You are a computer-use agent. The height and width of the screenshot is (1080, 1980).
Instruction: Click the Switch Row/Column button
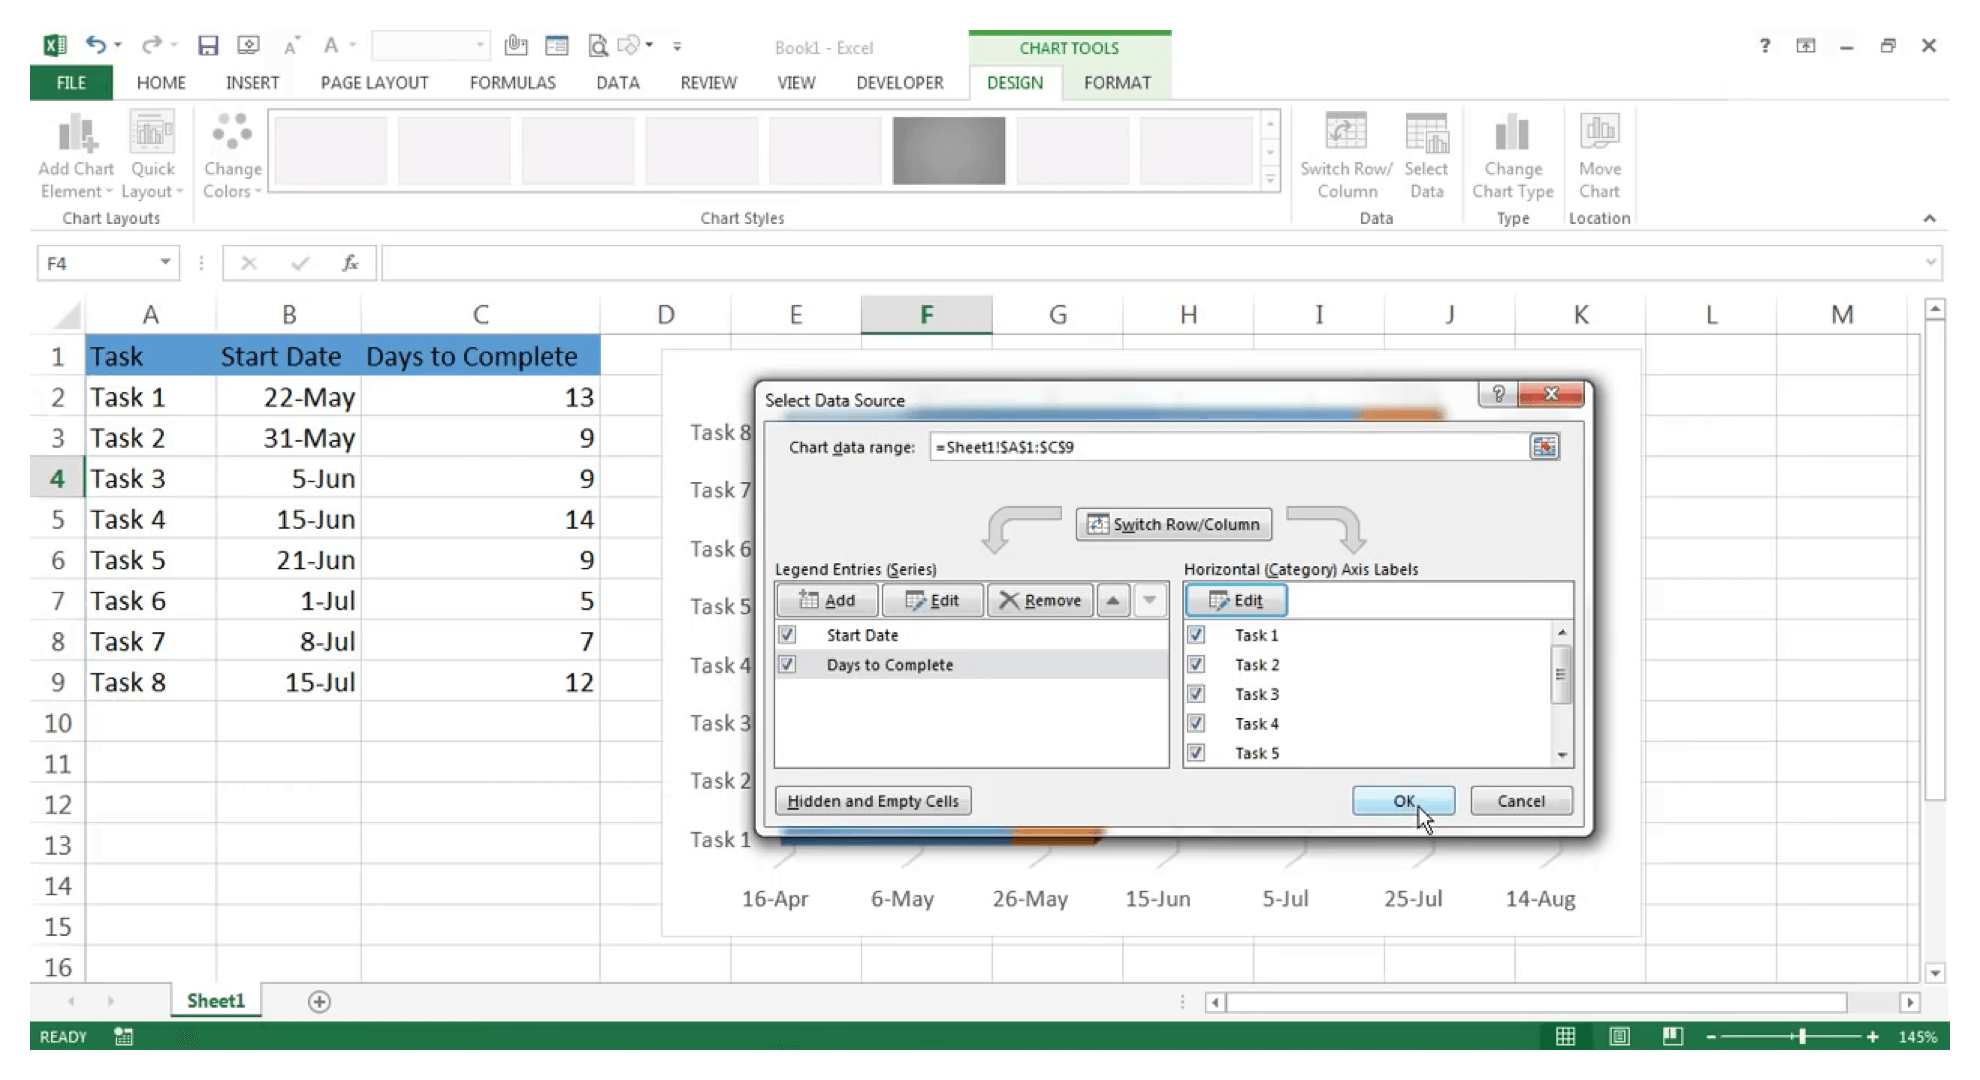[x=1174, y=523]
